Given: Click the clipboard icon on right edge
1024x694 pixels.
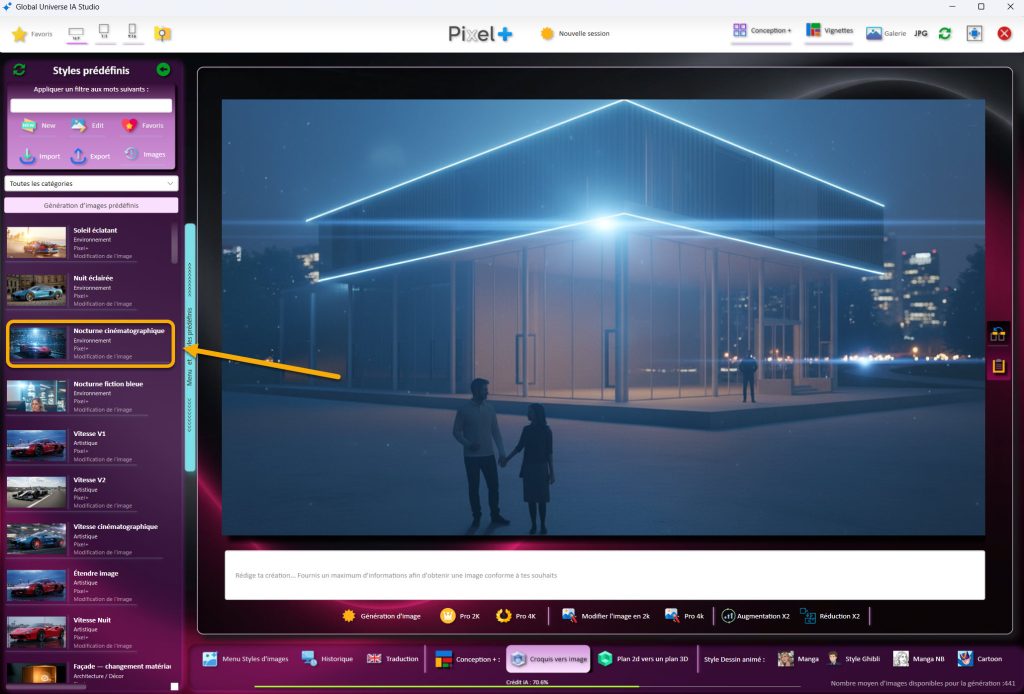Looking at the screenshot, I should tap(997, 366).
